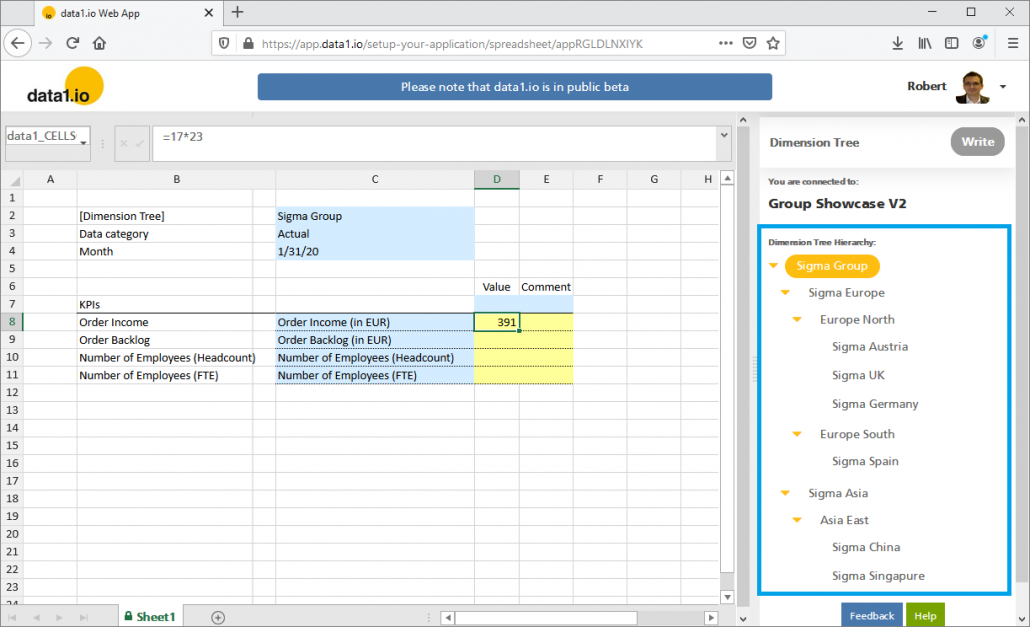
Task: Open the library bookshelf icon
Action: click(924, 43)
